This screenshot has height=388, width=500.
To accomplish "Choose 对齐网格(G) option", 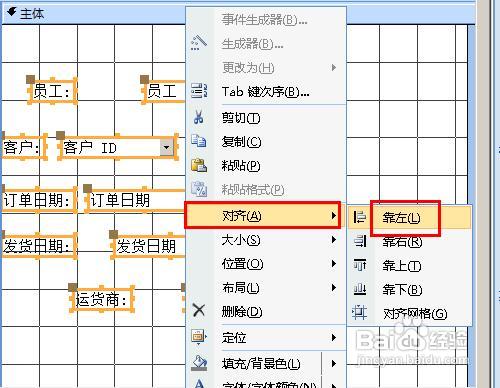I will click(x=410, y=314).
